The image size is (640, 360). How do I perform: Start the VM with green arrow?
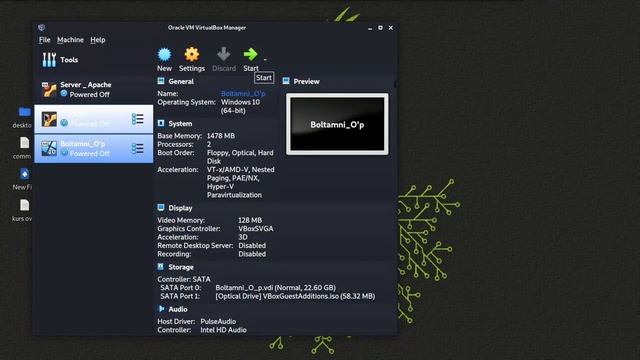click(250, 54)
